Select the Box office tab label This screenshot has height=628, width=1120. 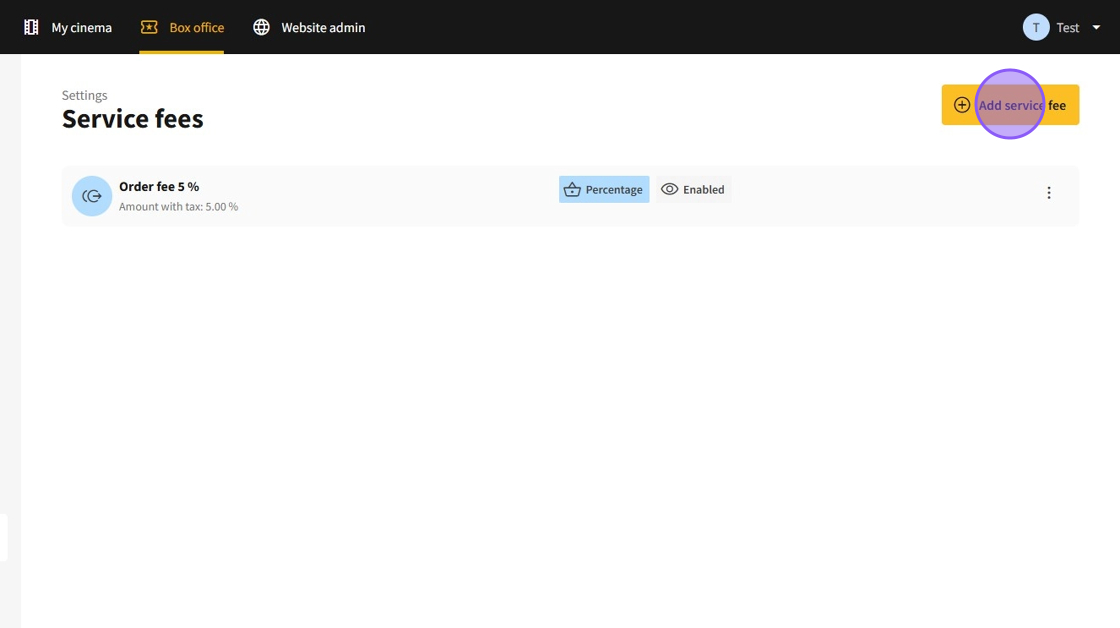point(196,28)
